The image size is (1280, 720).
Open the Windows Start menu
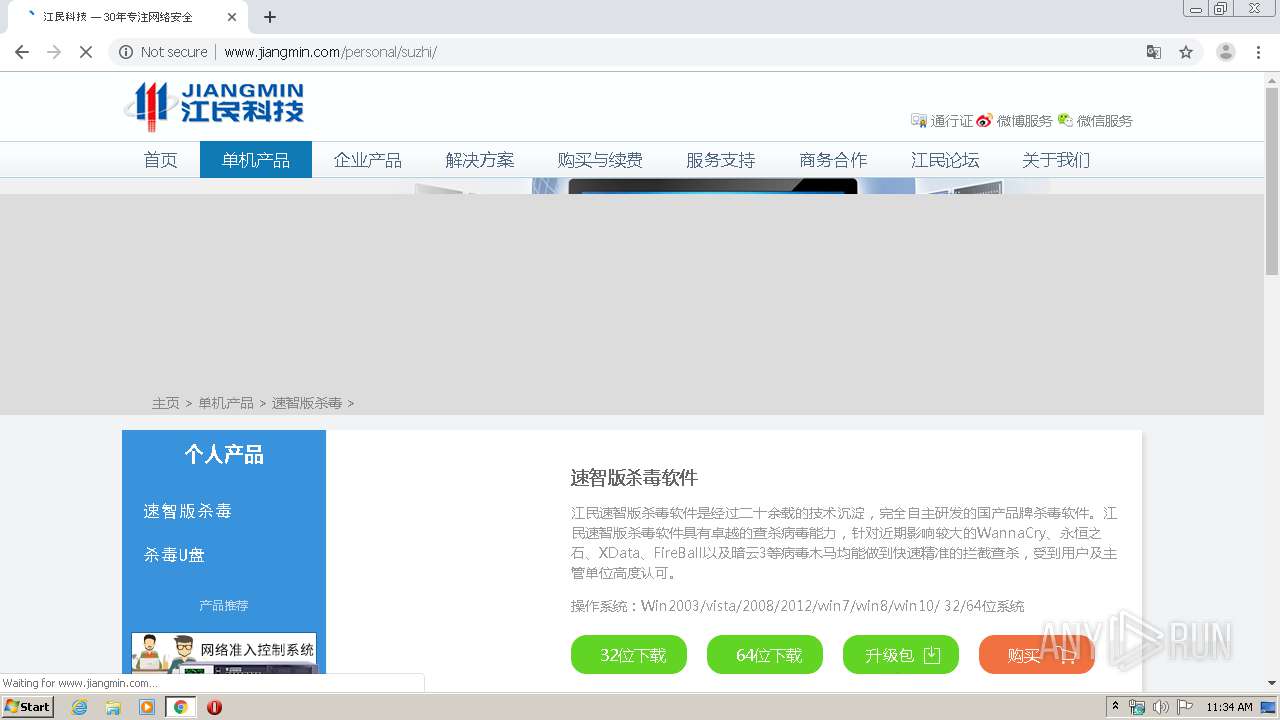28,707
